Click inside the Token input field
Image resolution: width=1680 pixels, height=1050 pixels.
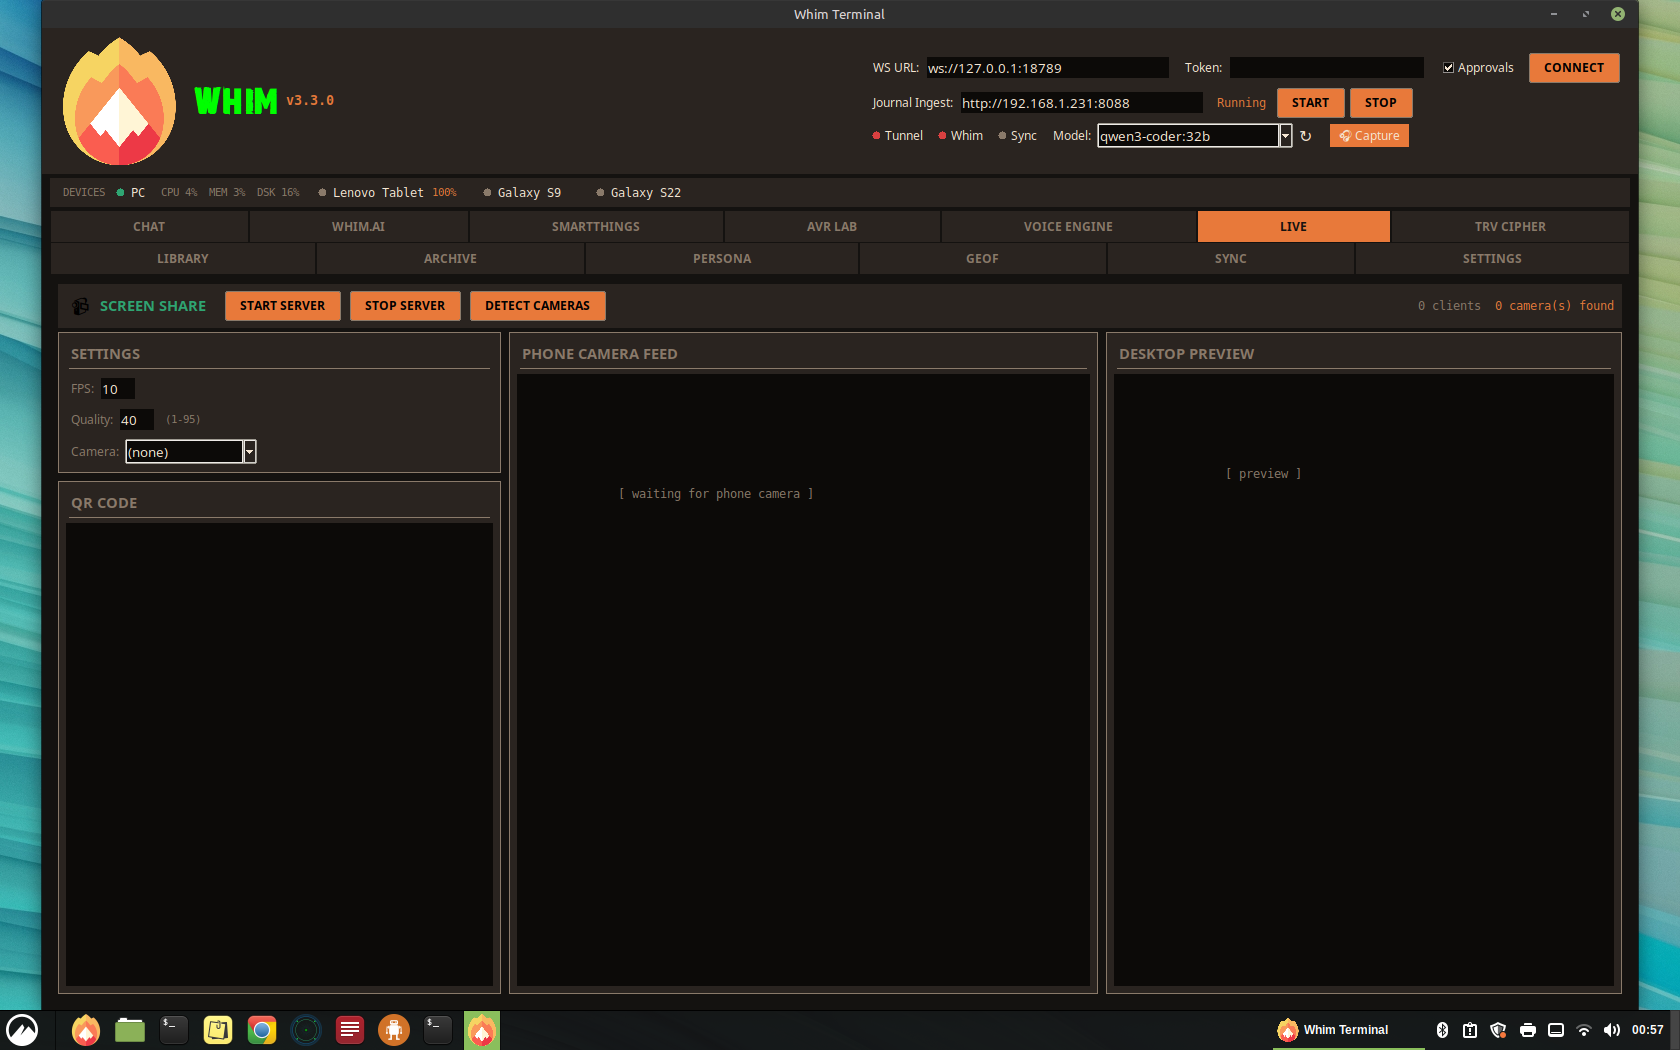1326,67
